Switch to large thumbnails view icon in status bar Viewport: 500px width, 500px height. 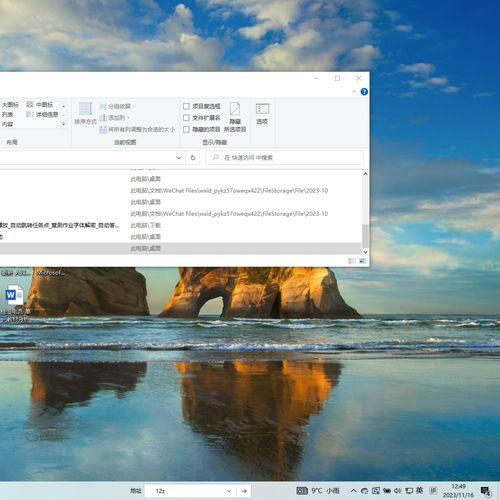(x=362, y=261)
